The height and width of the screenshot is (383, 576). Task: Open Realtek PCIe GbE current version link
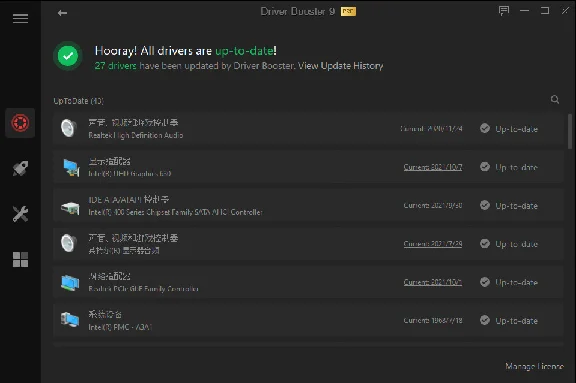point(433,282)
